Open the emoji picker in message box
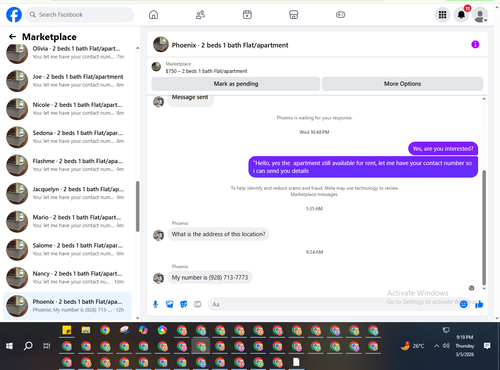 [x=463, y=304]
